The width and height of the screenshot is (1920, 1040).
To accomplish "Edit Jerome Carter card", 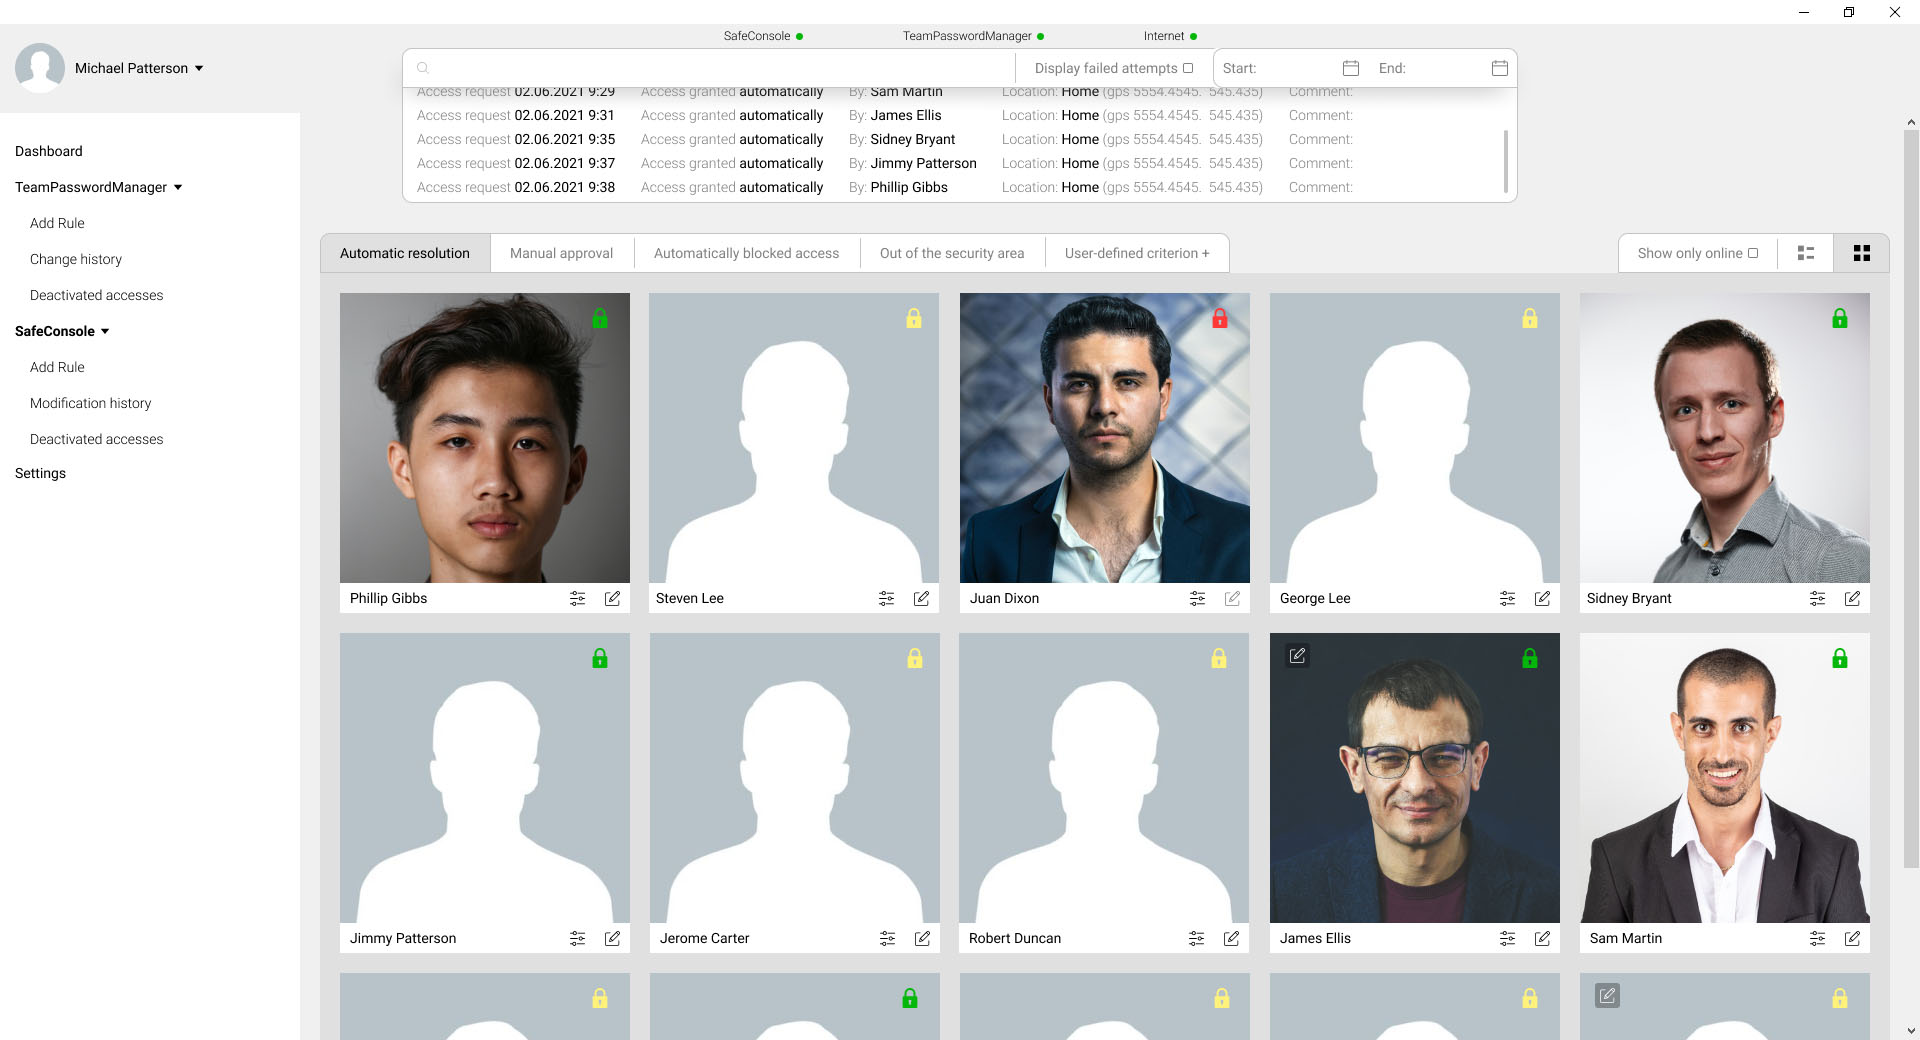I will pos(923,938).
